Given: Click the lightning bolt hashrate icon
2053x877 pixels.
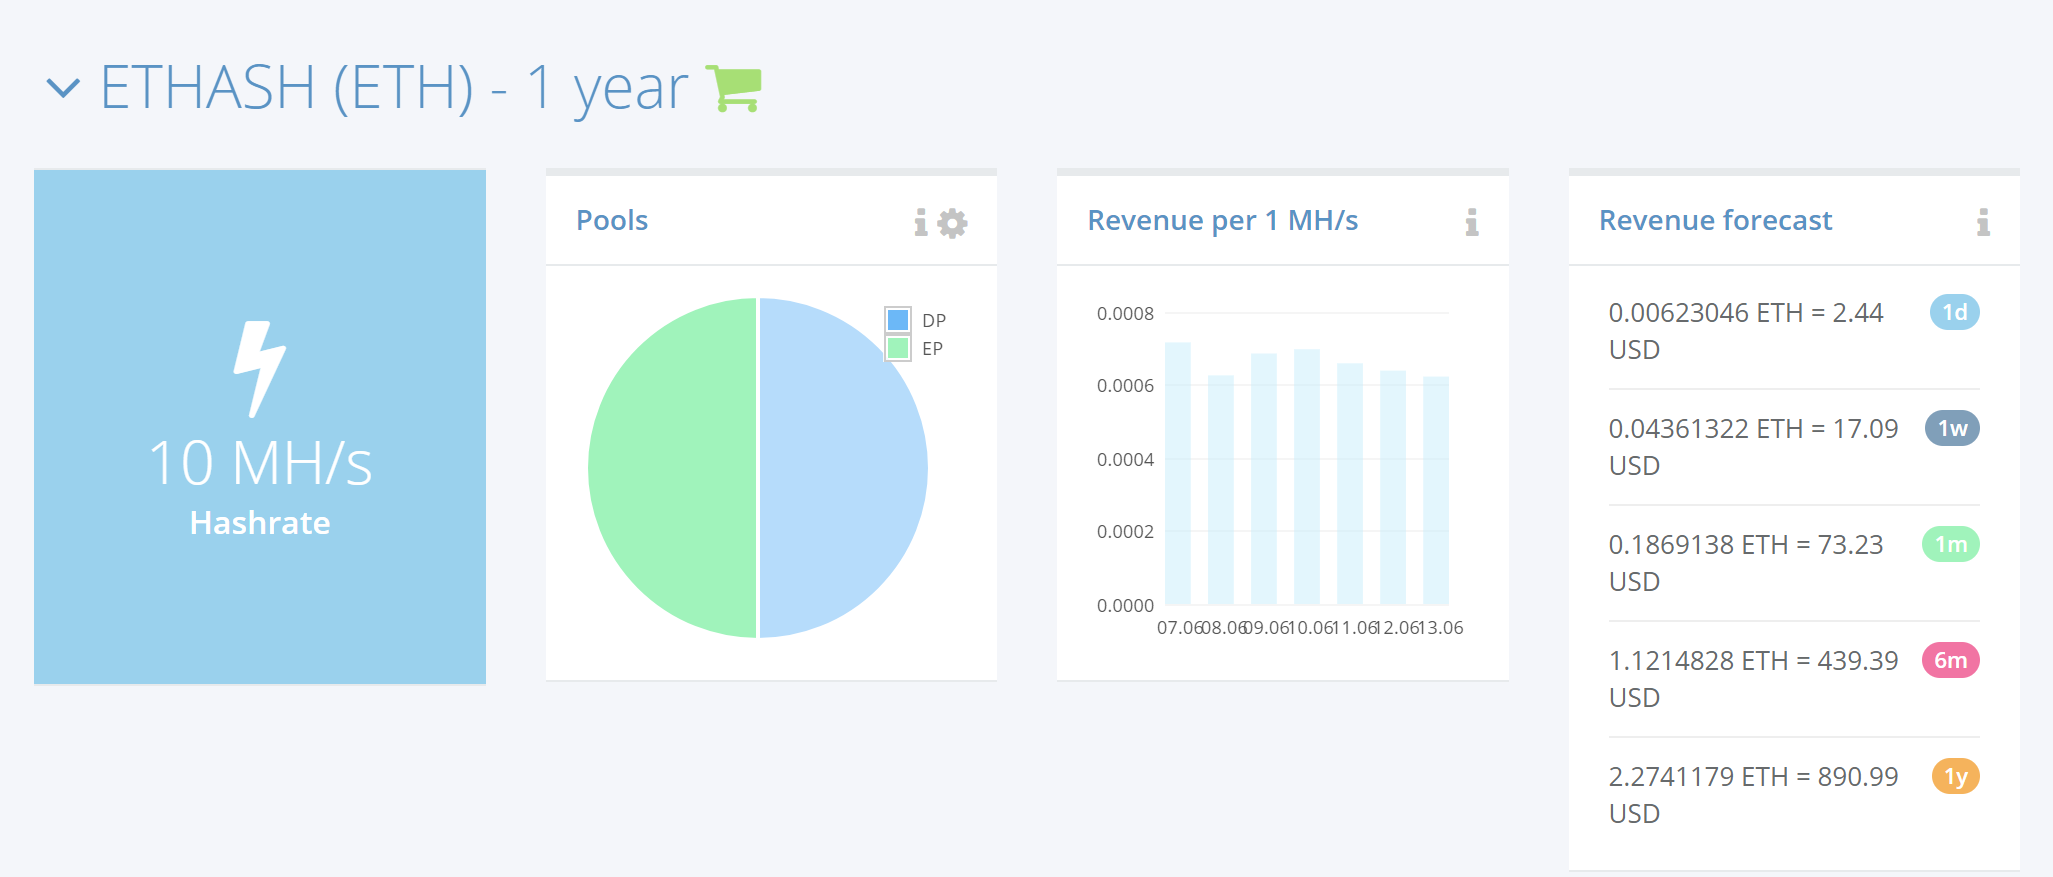Looking at the screenshot, I should pyautogui.click(x=260, y=369).
